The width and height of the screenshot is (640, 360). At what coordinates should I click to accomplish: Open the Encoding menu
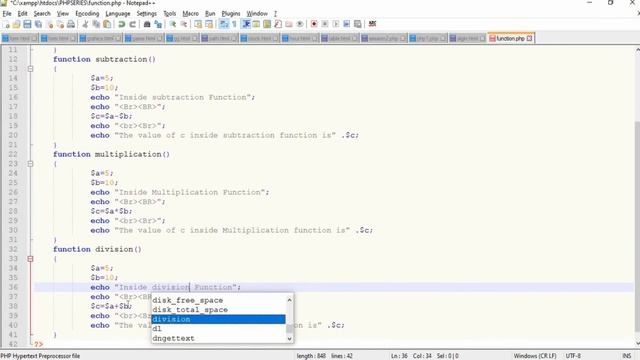tap(87, 13)
